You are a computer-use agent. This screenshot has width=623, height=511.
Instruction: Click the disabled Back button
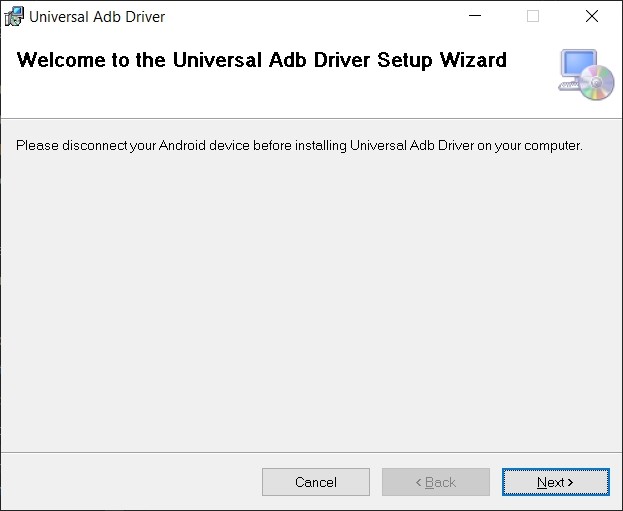click(x=436, y=482)
